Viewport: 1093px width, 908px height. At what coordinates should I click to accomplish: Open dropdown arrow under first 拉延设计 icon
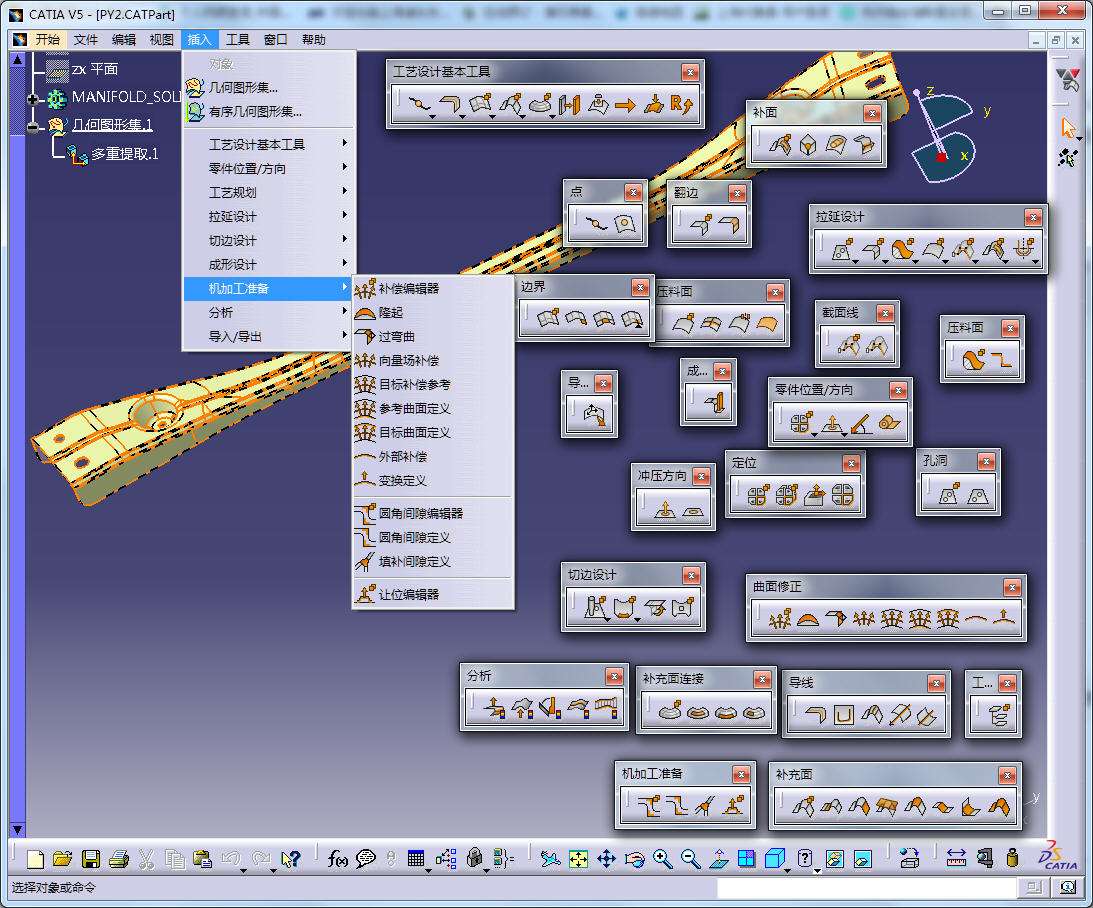tap(855, 262)
